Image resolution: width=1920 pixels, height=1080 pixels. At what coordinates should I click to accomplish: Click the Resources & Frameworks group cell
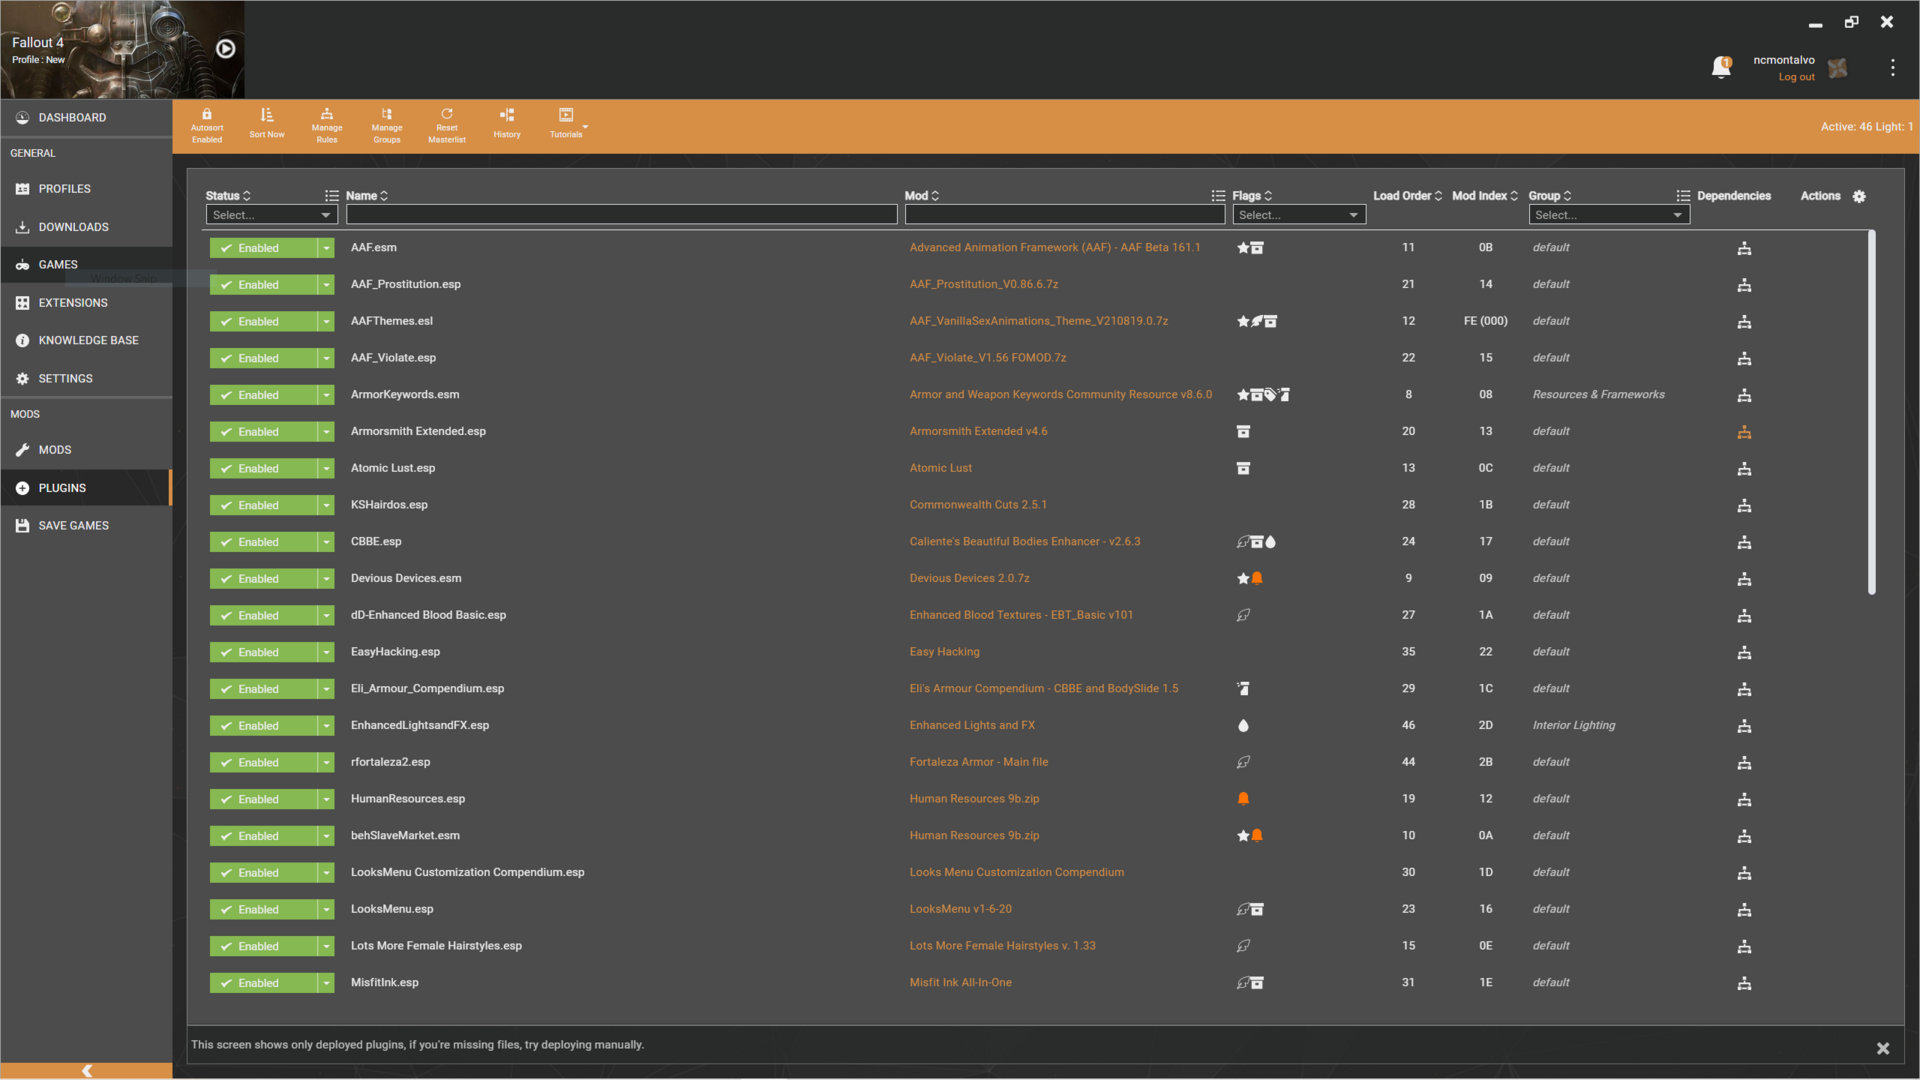(1598, 395)
